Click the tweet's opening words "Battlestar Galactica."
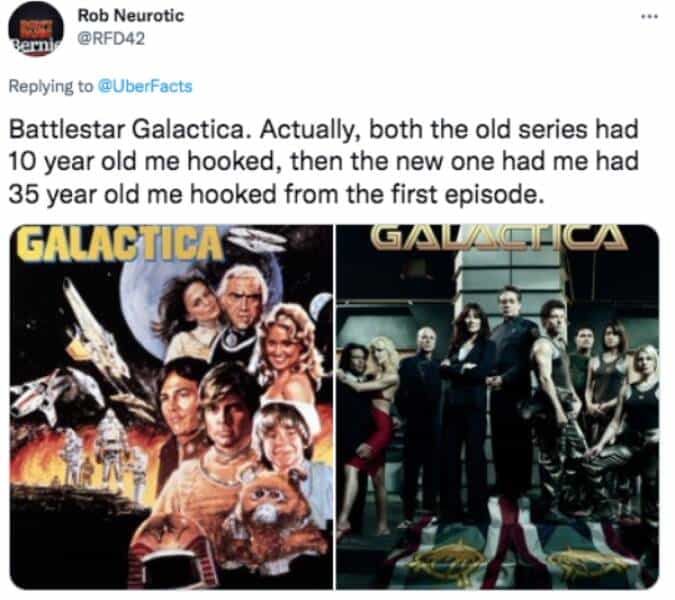This screenshot has width=675, height=600. (x=130, y=129)
